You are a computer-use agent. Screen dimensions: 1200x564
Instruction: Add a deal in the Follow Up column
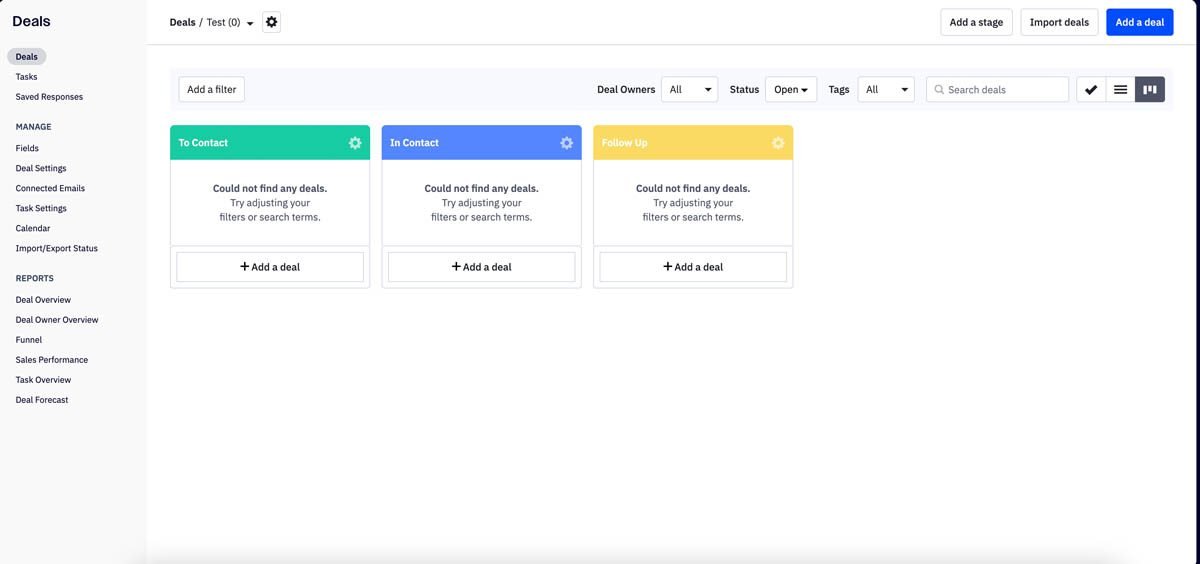[693, 267]
